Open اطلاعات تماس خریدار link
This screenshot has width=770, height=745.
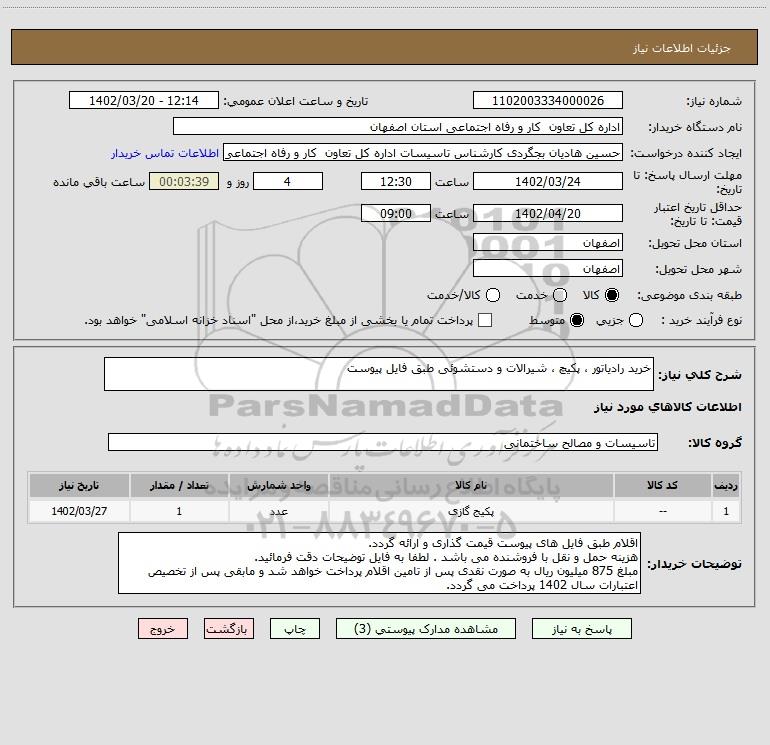click(x=165, y=153)
